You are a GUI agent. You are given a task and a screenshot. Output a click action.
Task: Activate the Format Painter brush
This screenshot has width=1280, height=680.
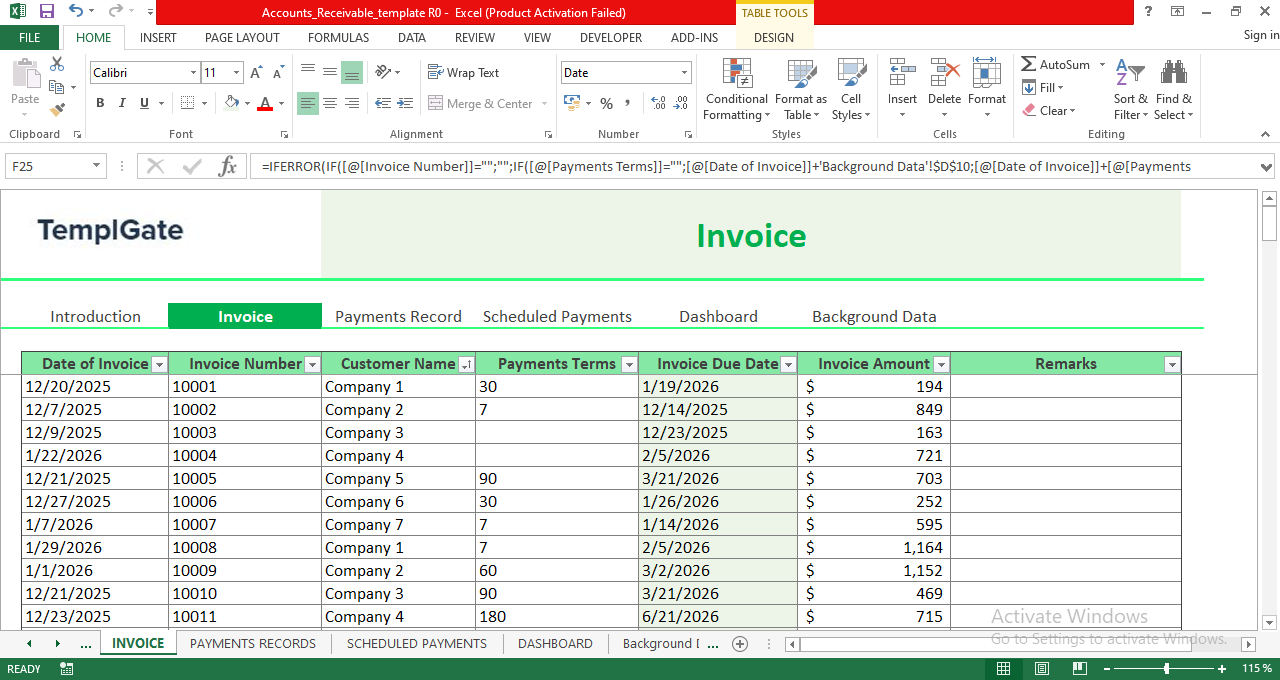click(x=57, y=110)
